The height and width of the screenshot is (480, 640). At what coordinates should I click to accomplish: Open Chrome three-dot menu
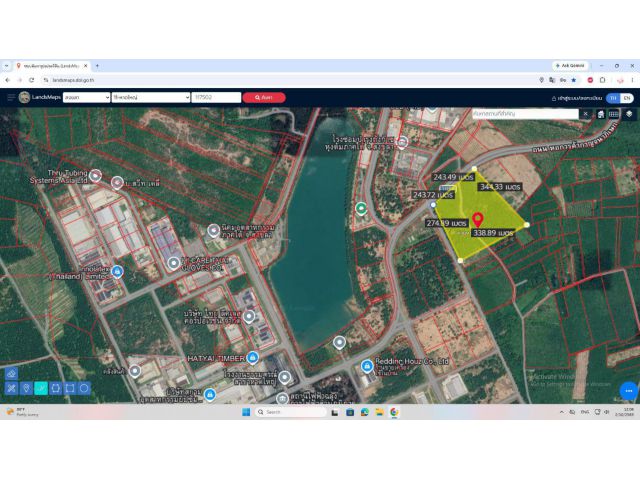click(x=632, y=80)
